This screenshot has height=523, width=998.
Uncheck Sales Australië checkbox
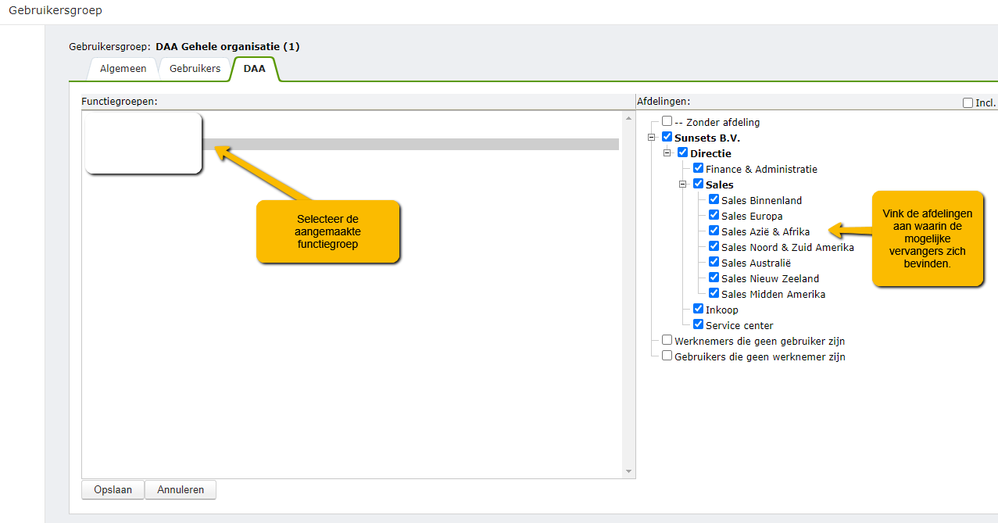pyautogui.click(x=713, y=262)
